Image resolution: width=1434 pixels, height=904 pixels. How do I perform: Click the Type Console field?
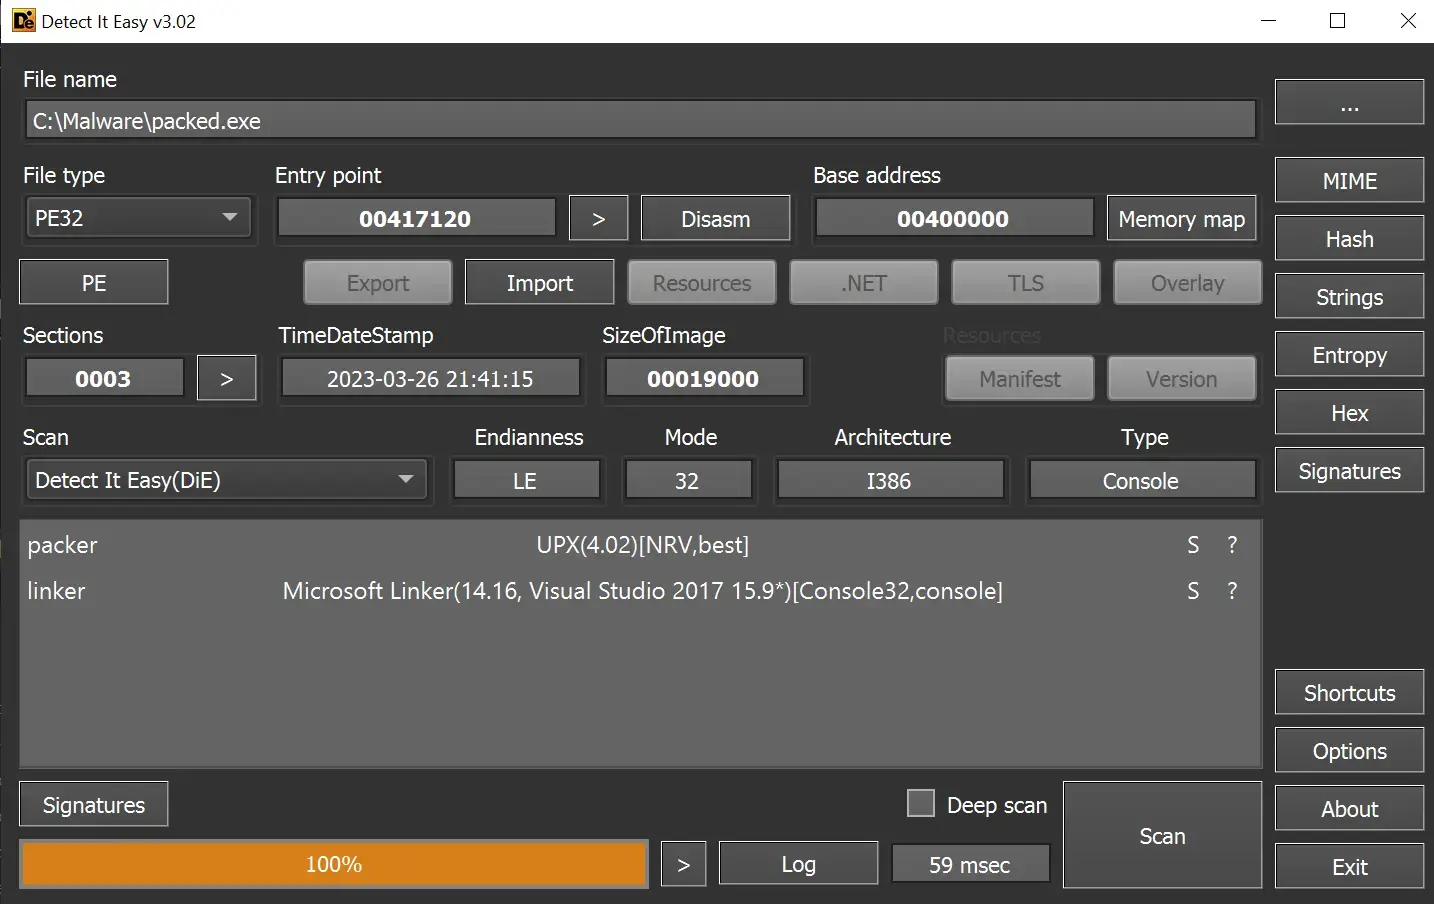click(x=1142, y=480)
